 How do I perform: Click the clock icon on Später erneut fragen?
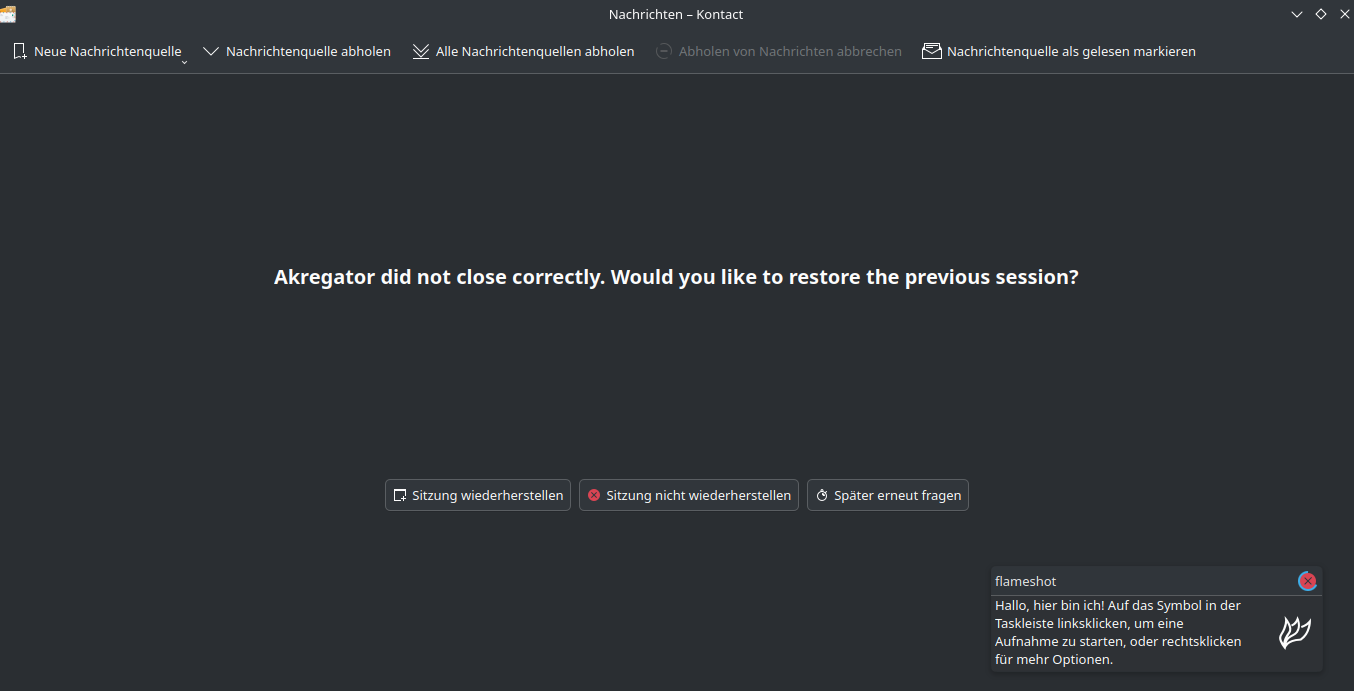click(x=822, y=495)
